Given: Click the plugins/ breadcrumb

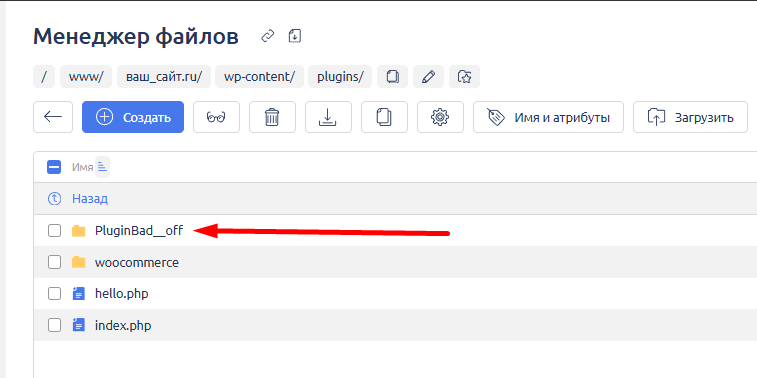Looking at the screenshot, I should click(x=340, y=77).
